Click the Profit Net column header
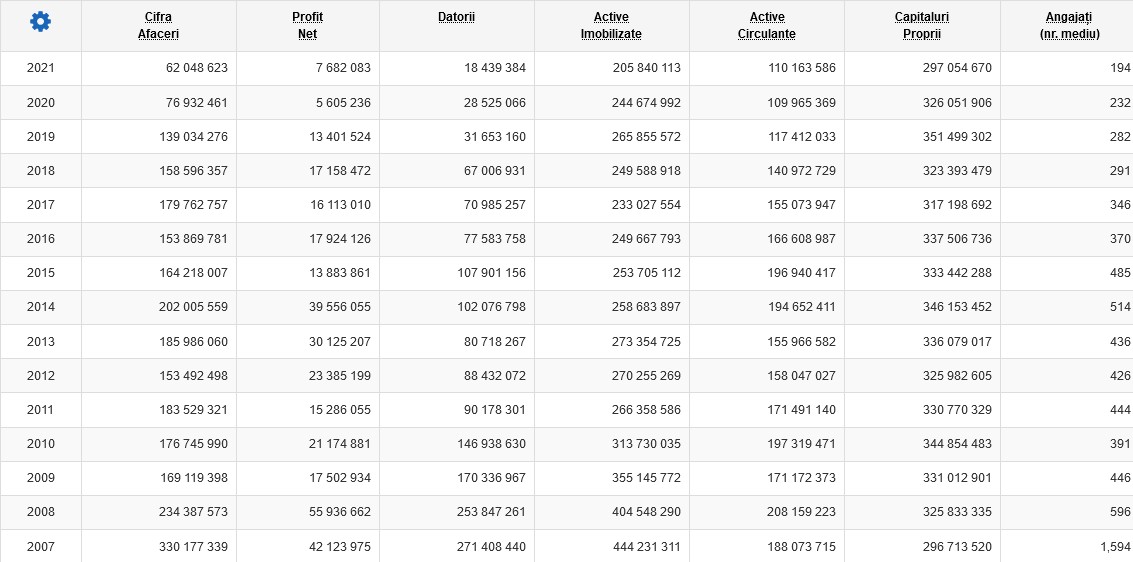 307,25
